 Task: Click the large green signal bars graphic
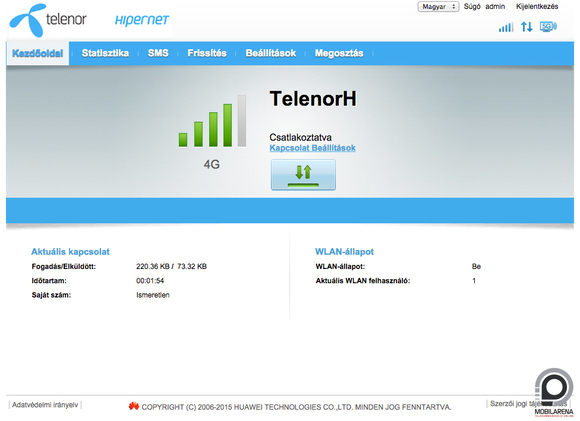pyautogui.click(x=212, y=121)
